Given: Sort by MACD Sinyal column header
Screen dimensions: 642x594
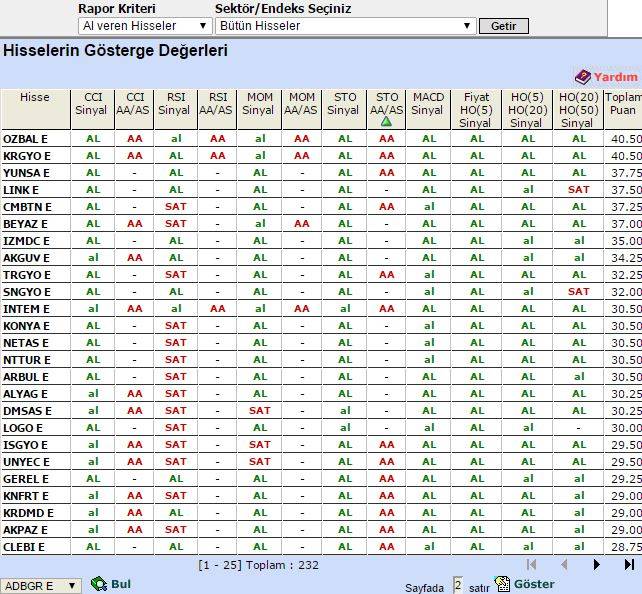Looking at the screenshot, I should point(427,104).
